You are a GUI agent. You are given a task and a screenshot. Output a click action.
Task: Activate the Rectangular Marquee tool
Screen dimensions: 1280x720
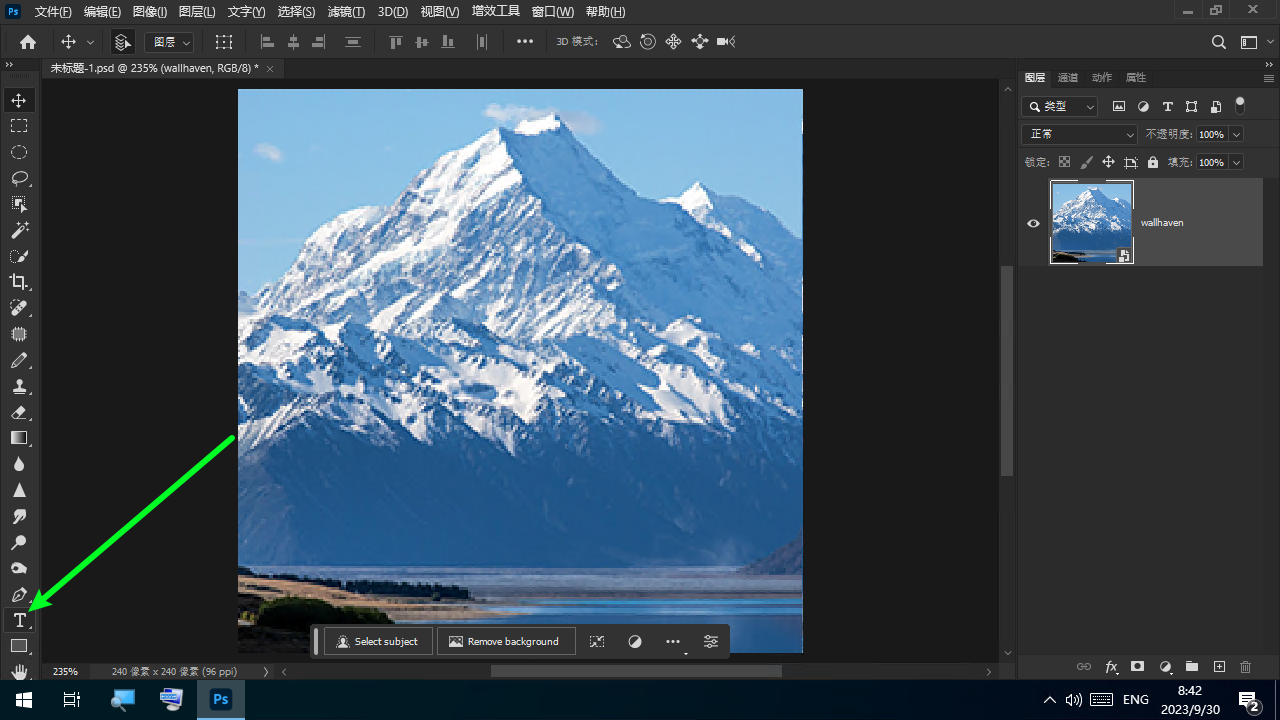pyautogui.click(x=19, y=126)
